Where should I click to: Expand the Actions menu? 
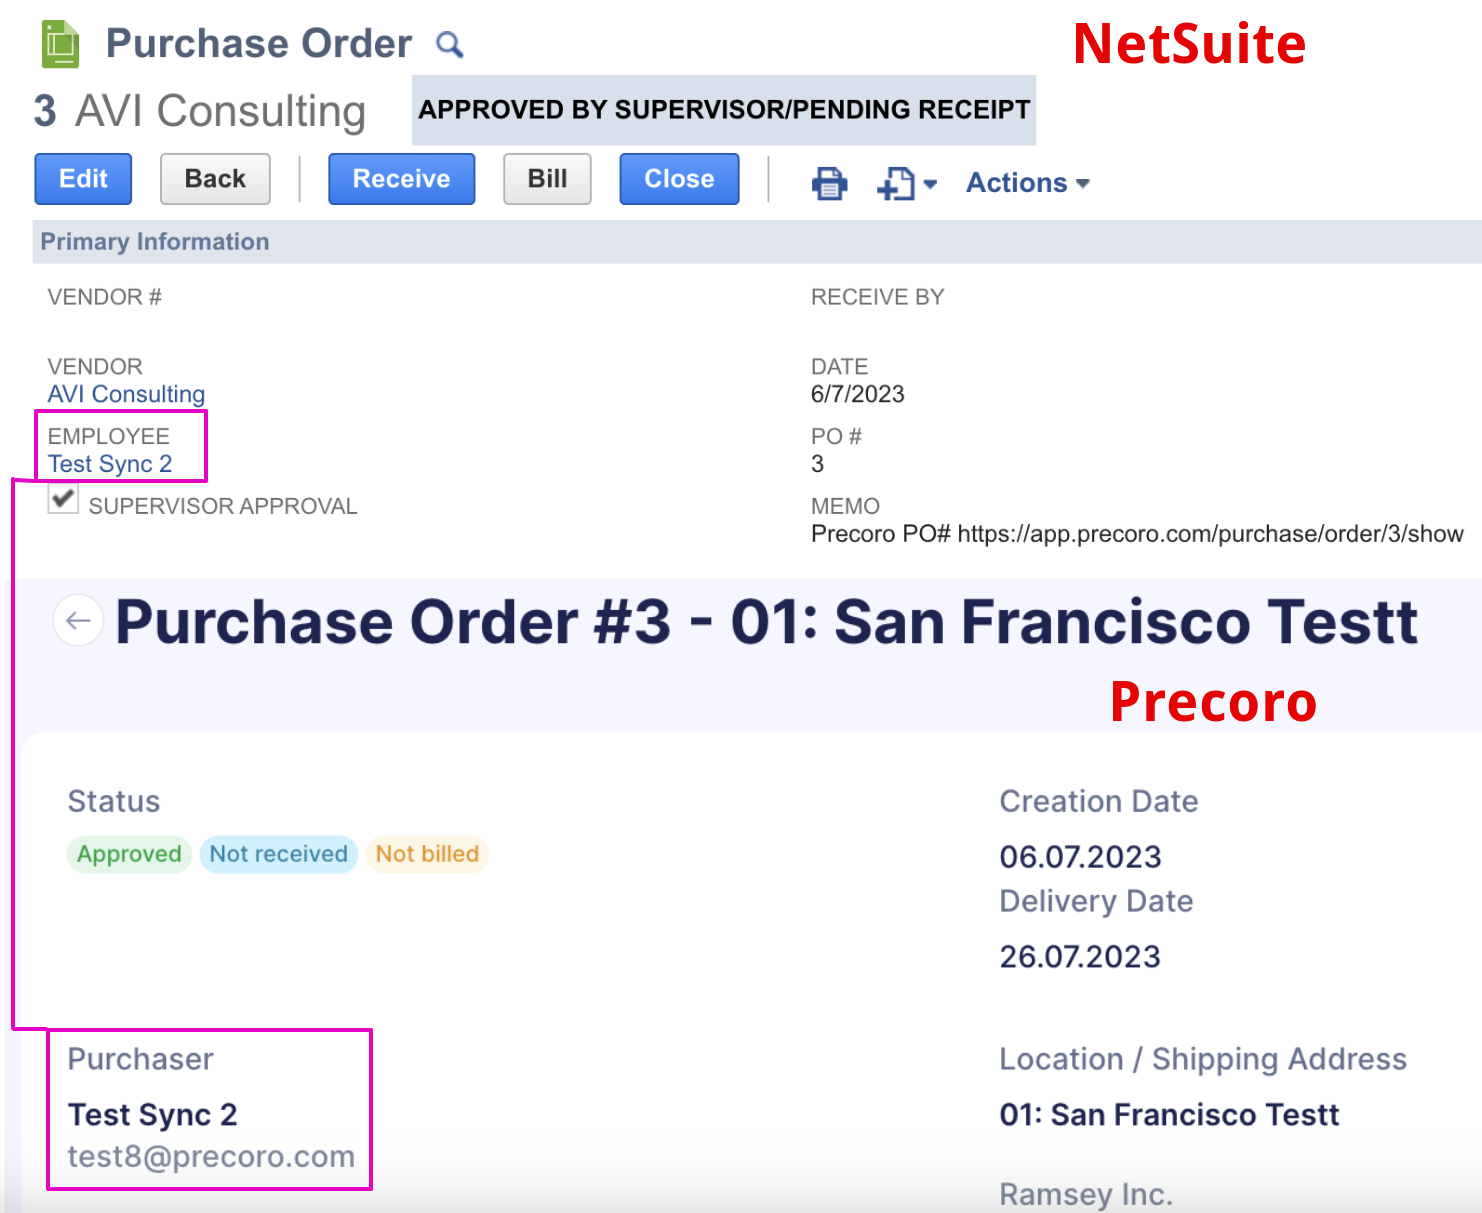point(1027,183)
